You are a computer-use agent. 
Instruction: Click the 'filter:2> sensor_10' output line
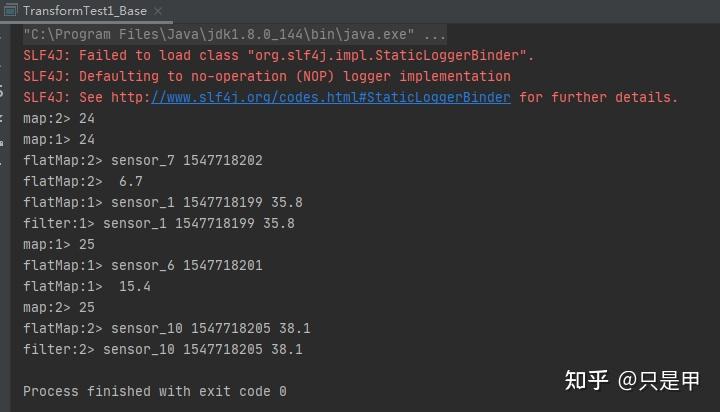tap(163, 350)
